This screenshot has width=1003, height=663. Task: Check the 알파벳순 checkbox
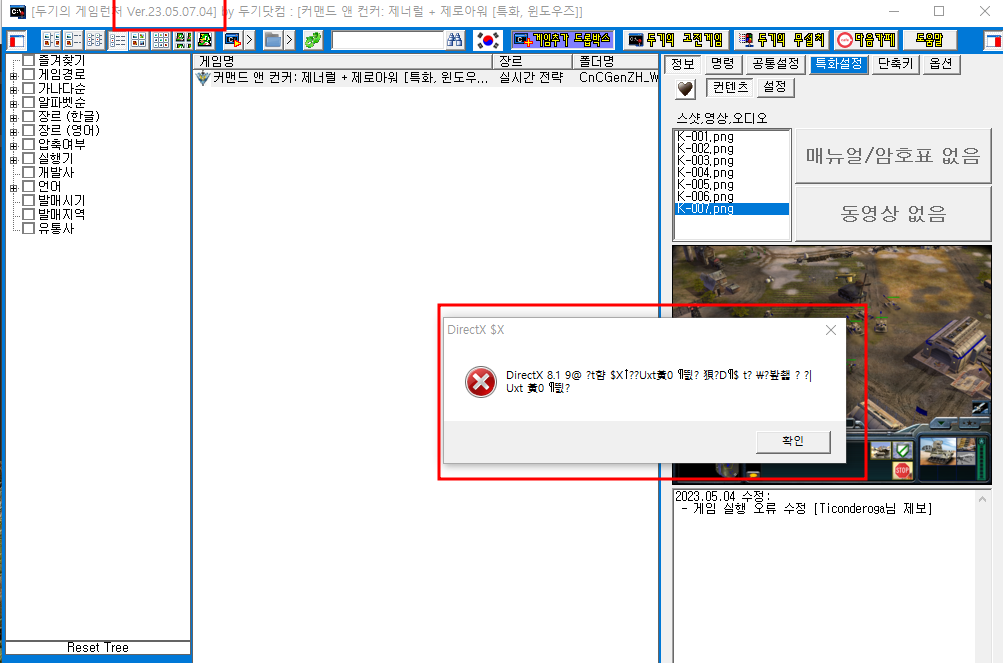click(x=28, y=102)
